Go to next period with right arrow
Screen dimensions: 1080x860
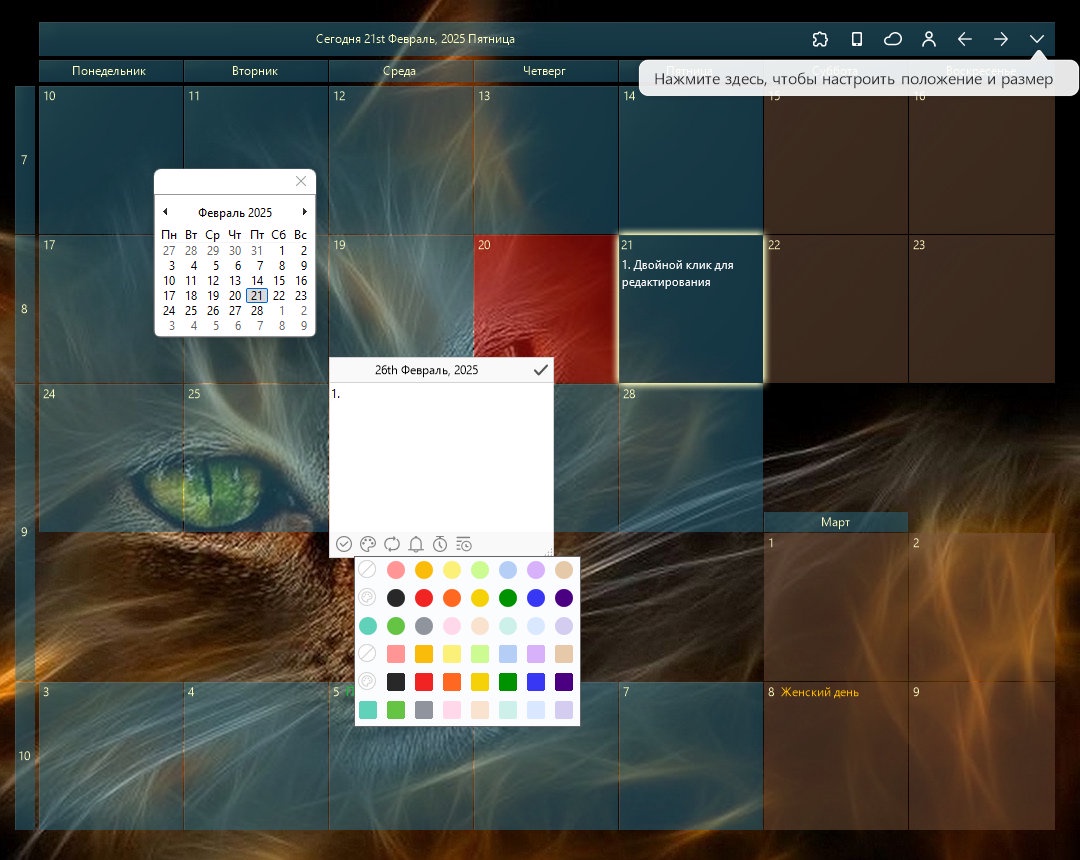click(x=1001, y=39)
